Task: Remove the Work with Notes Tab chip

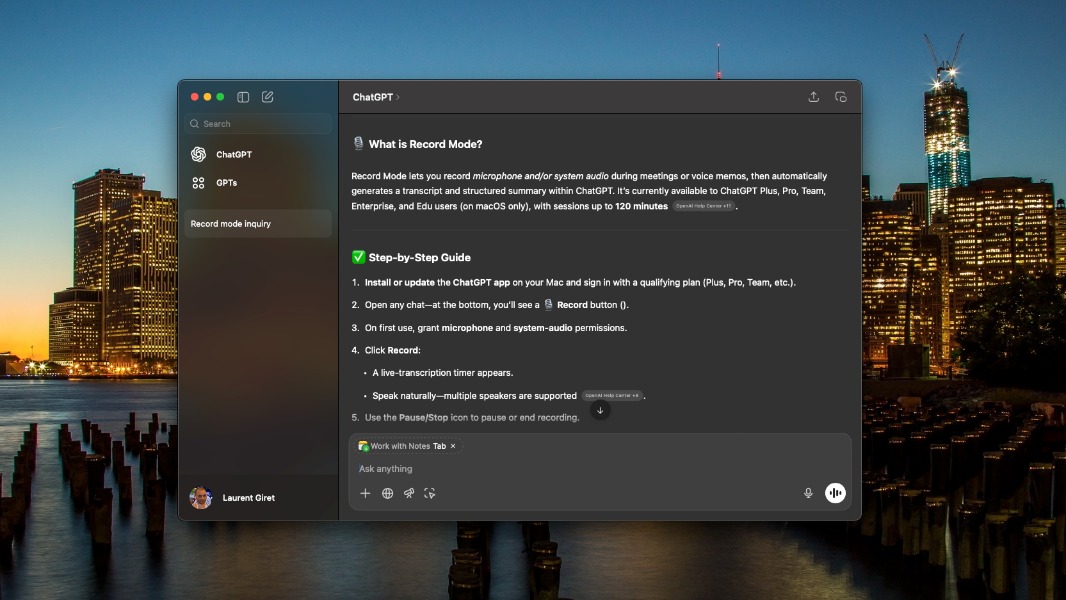Action: click(455, 445)
